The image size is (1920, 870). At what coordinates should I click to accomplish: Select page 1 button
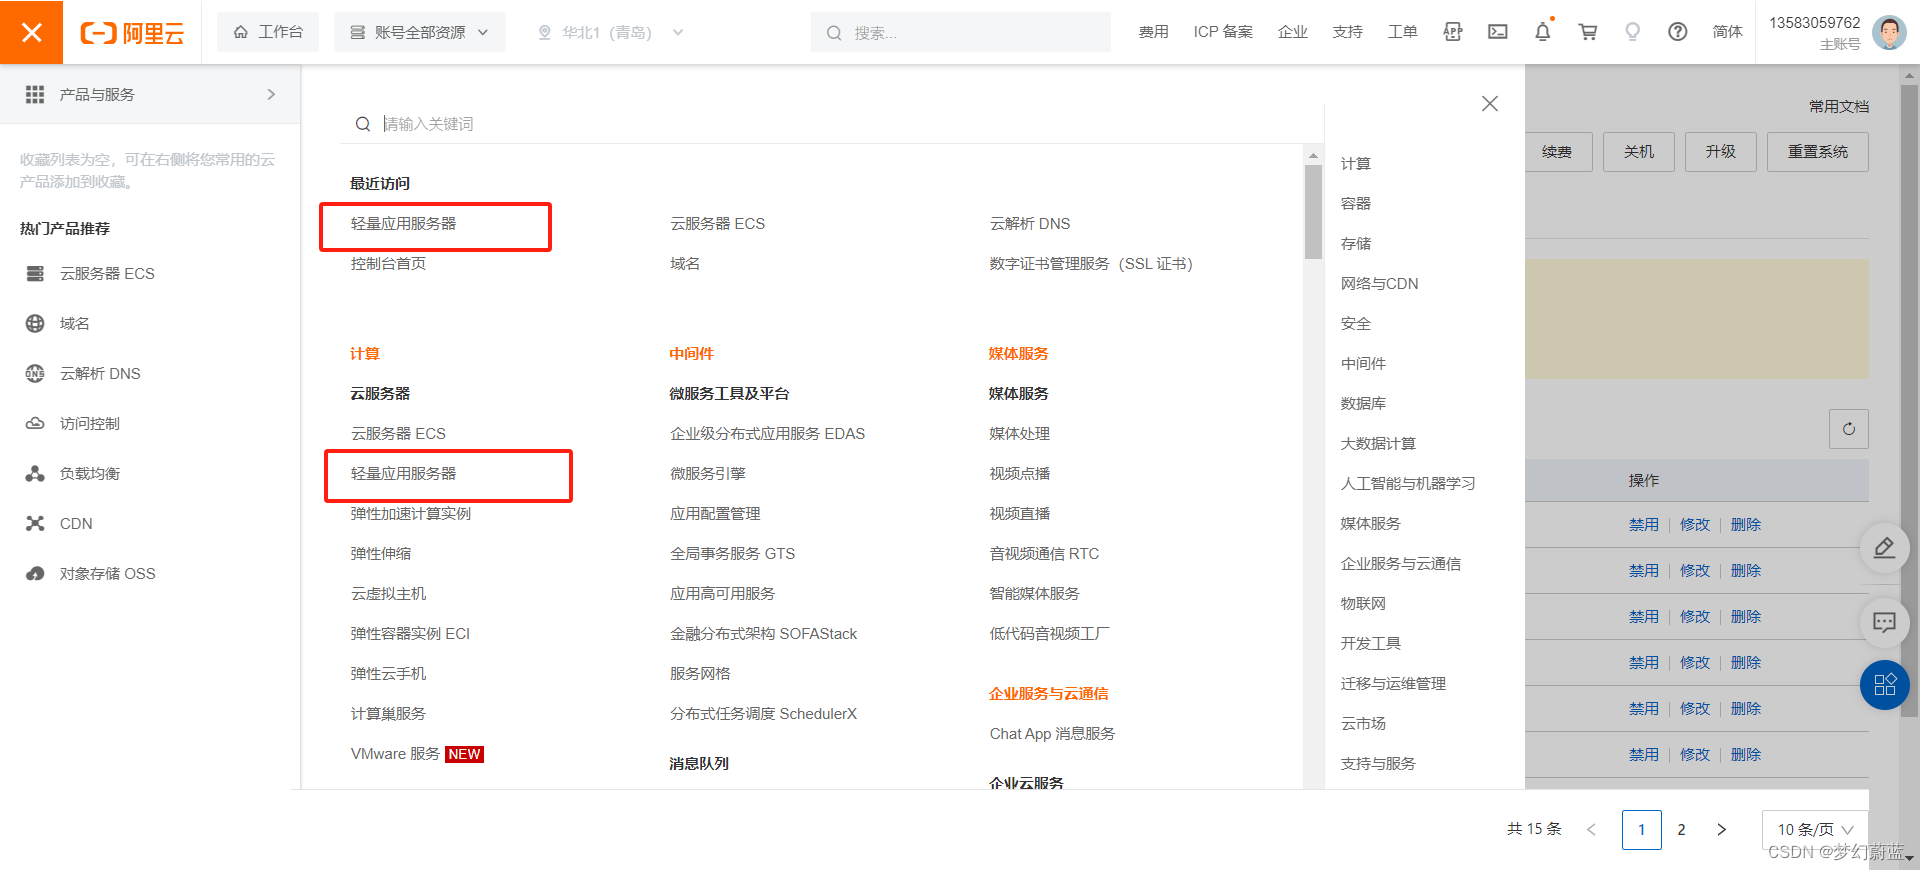coord(1642,830)
